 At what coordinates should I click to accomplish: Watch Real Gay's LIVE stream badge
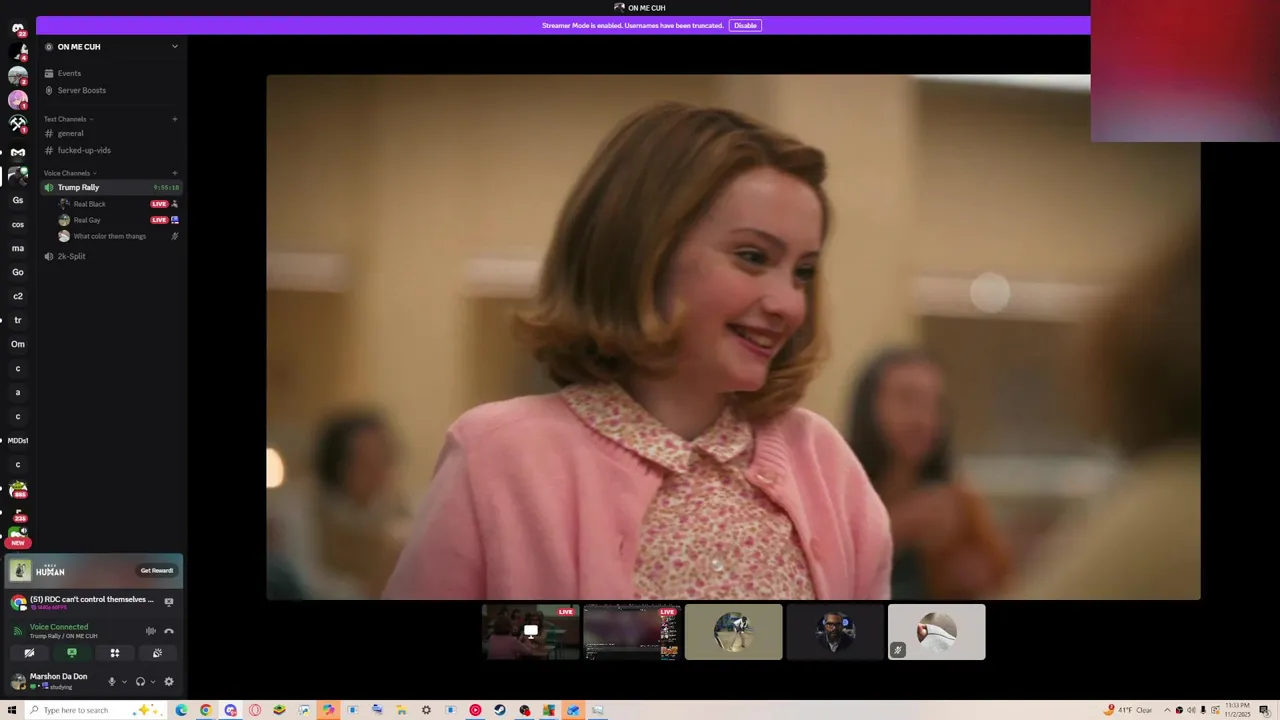[159, 220]
